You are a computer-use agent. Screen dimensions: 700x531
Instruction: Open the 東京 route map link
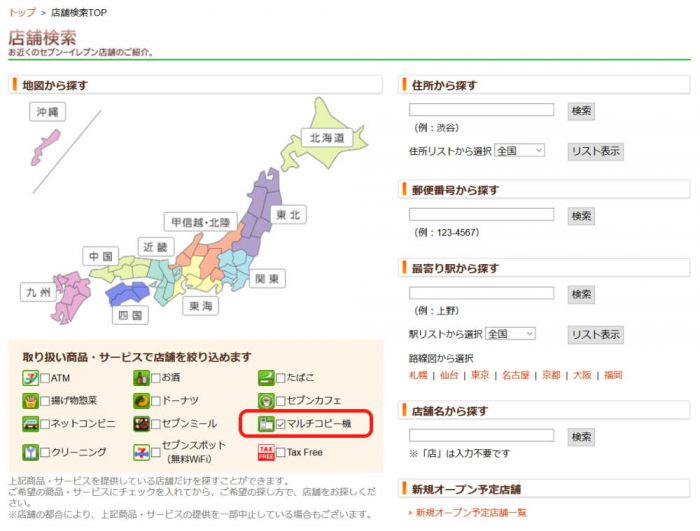[x=480, y=375]
